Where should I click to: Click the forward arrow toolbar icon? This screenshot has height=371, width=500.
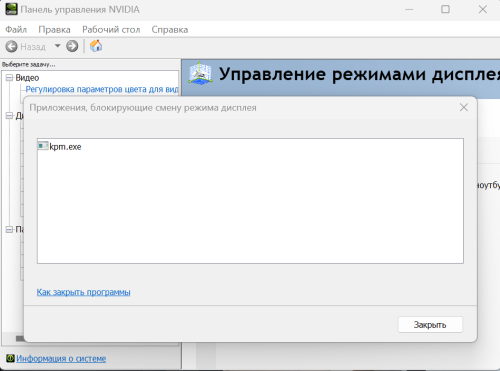[x=72, y=46]
